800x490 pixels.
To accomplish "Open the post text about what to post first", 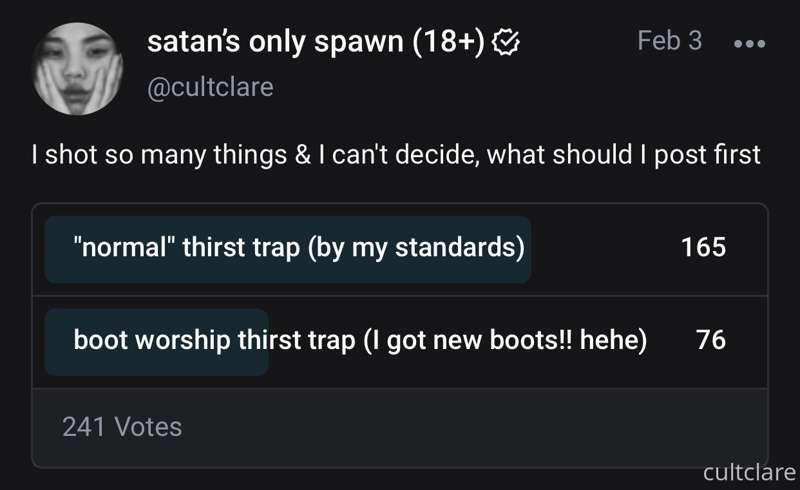I will tap(396, 155).
